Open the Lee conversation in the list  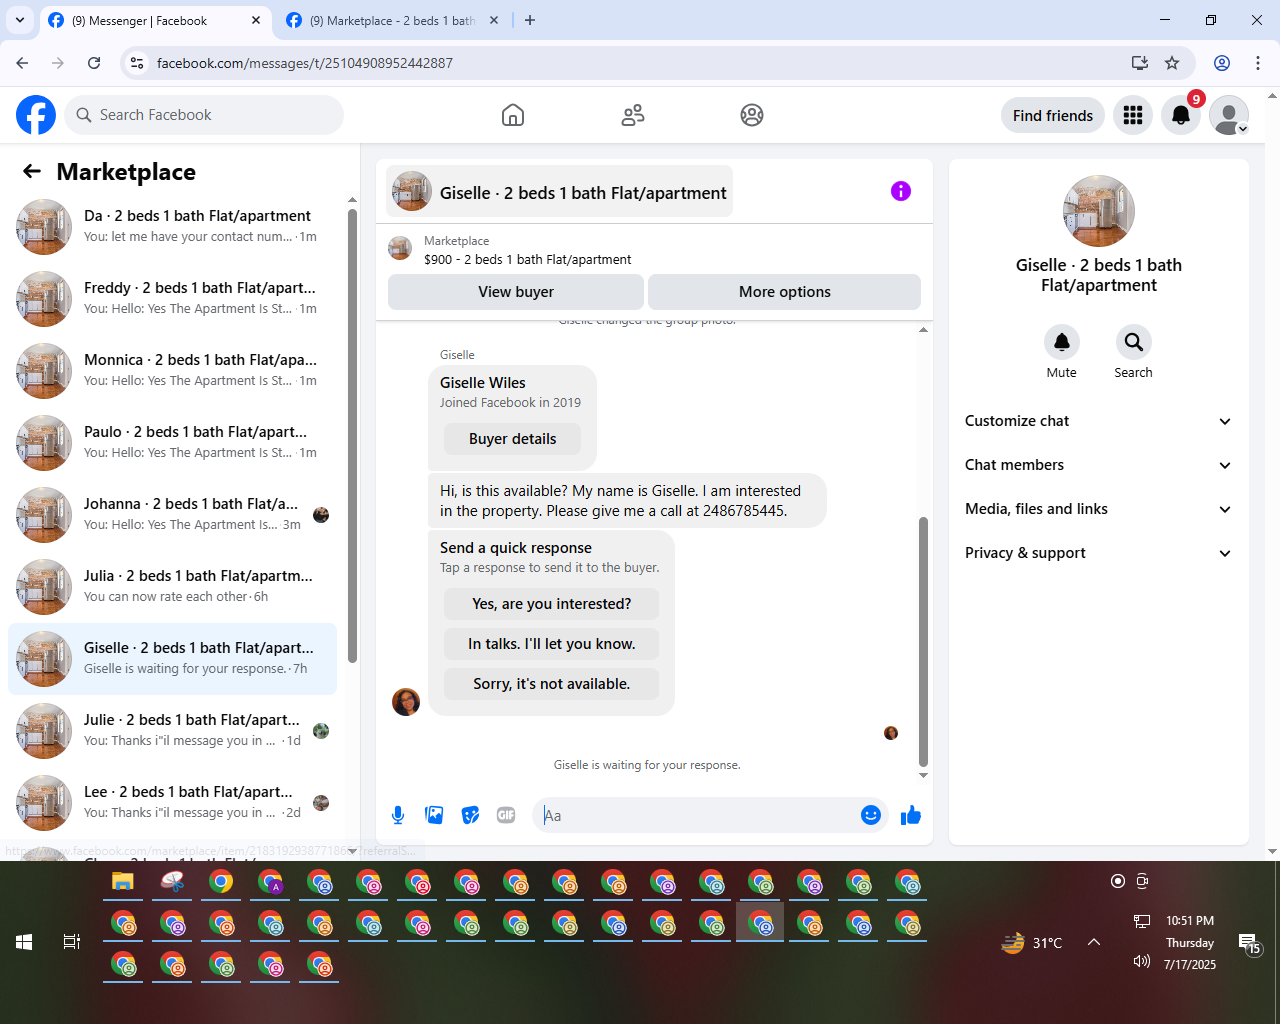tap(172, 803)
